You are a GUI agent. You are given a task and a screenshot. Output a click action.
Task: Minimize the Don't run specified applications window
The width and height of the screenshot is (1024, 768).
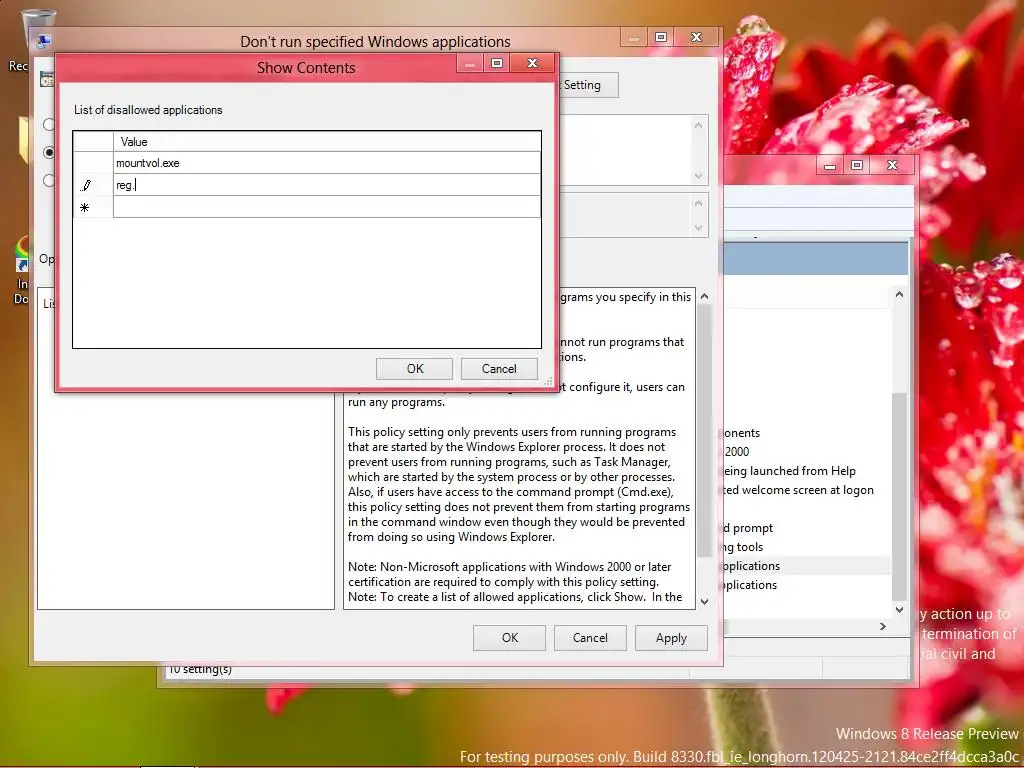tap(633, 38)
